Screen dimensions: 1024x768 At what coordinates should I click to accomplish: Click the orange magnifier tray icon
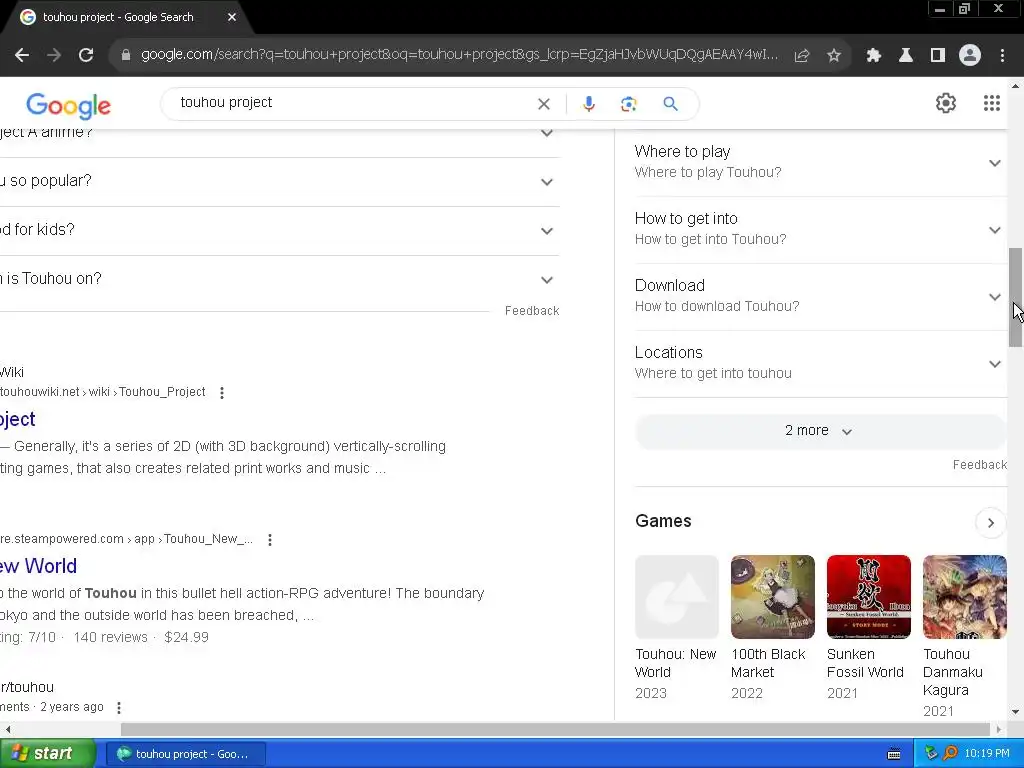pyautogui.click(x=950, y=754)
